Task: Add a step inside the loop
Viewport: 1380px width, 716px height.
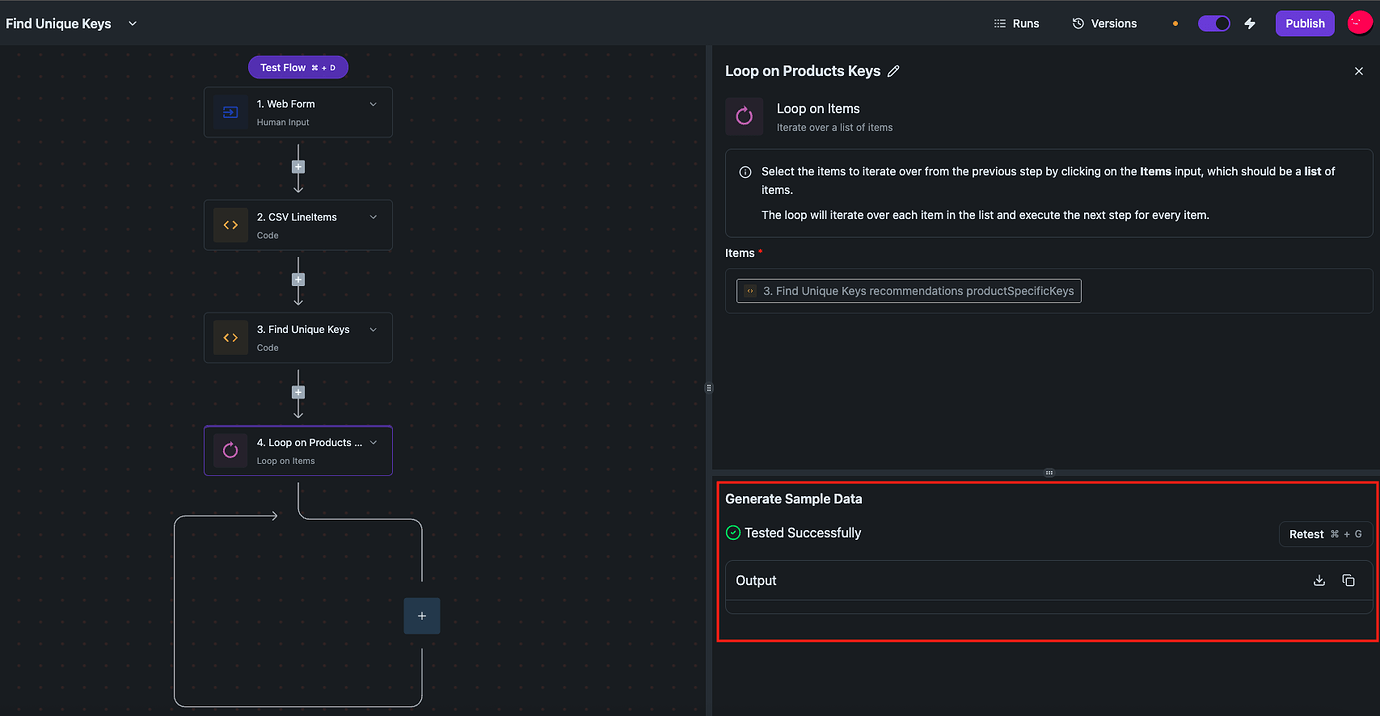Action: point(421,616)
